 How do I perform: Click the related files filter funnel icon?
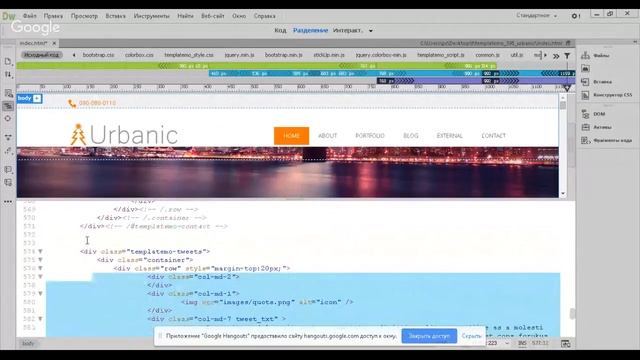tap(567, 56)
